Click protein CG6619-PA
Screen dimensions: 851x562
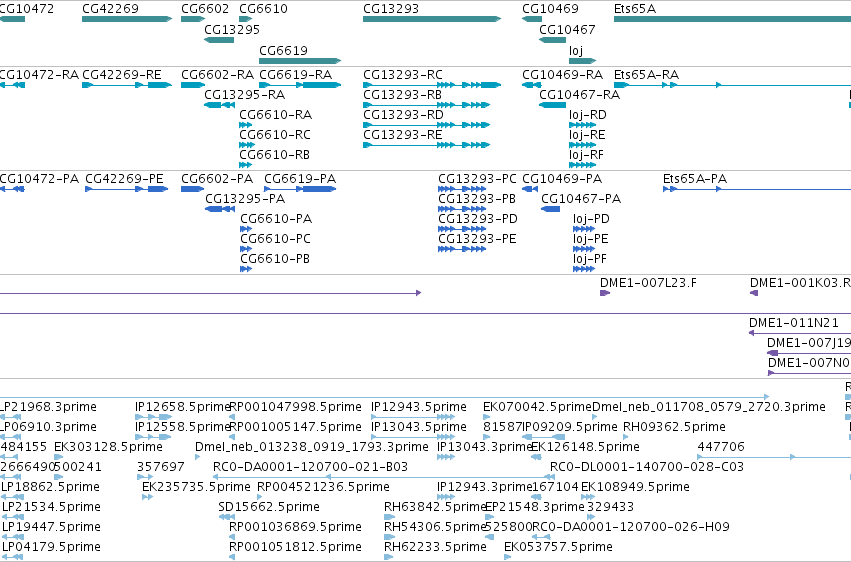tap(300, 178)
